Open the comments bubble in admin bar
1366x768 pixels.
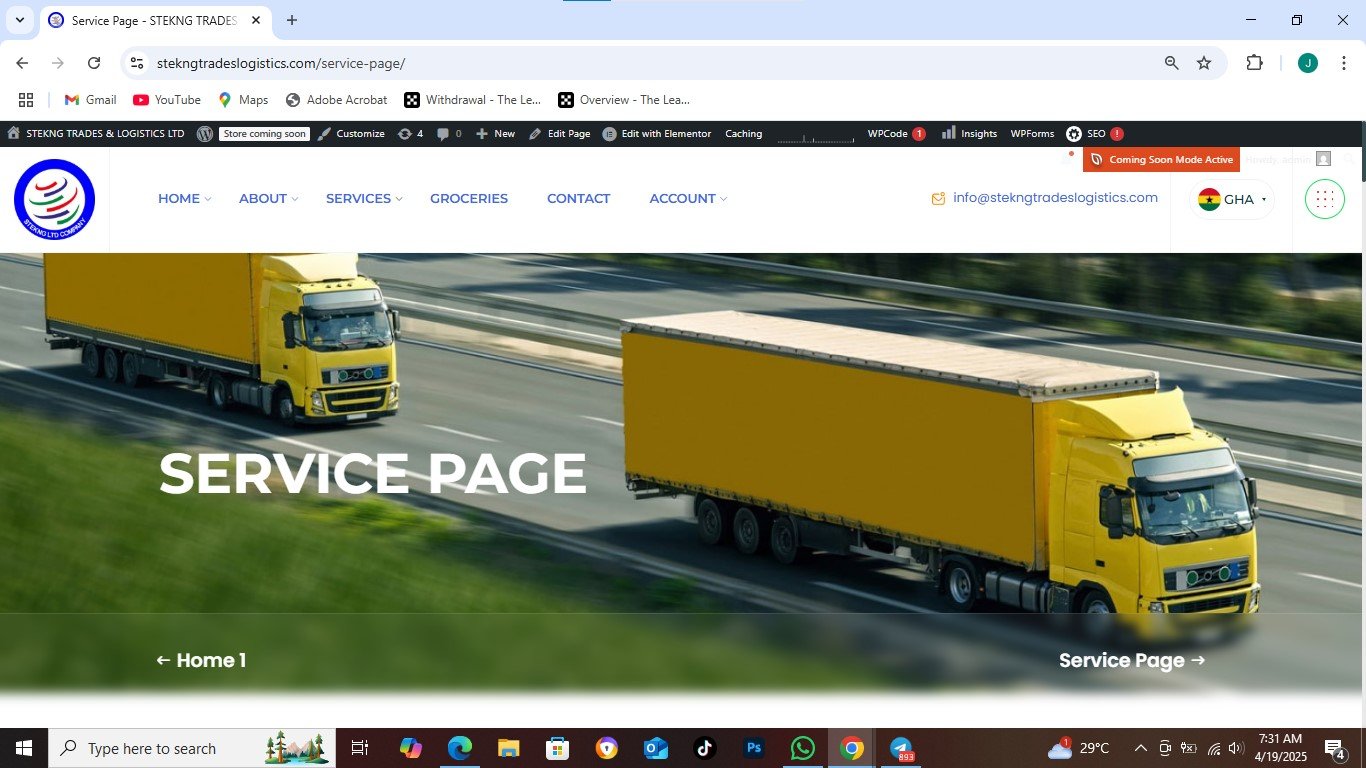(448, 134)
